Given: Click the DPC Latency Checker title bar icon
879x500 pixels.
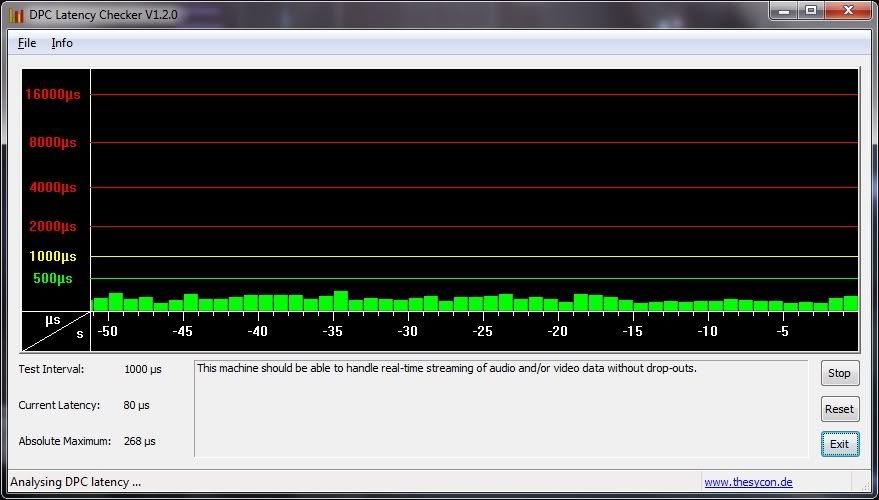Looking at the screenshot, I should point(17,15).
